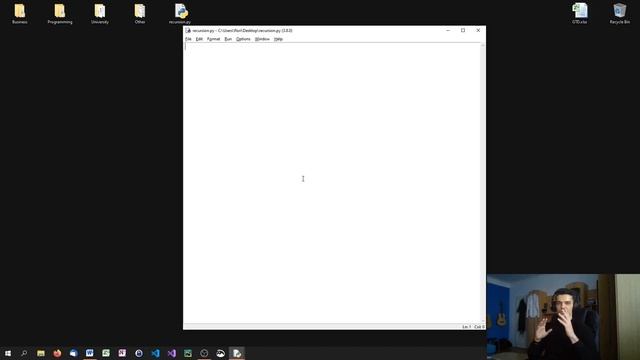
Task: Click the IDLE title bar Python icon
Action: pos(188,31)
